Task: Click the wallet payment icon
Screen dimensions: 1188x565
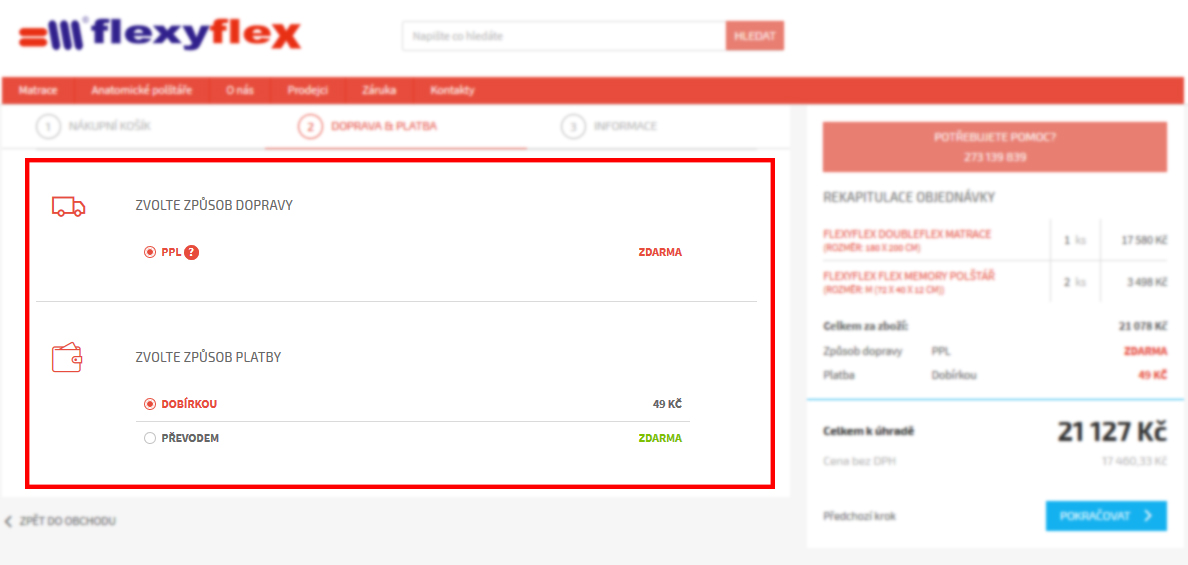Action: (x=67, y=357)
